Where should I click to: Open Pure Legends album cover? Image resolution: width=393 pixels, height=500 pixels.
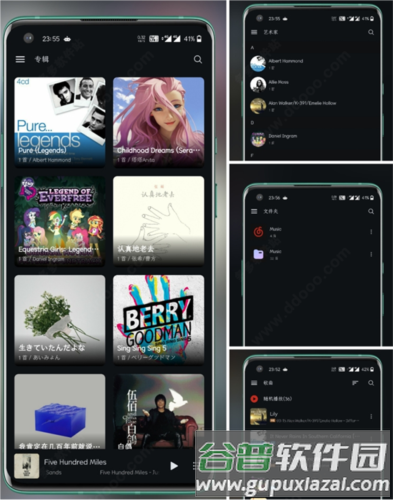pos(60,121)
